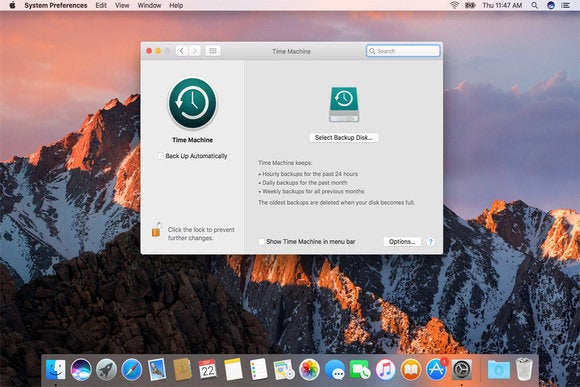Image resolution: width=580 pixels, height=387 pixels.
Task: Open Wi-Fi status in menu bar
Action: tap(454, 5)
